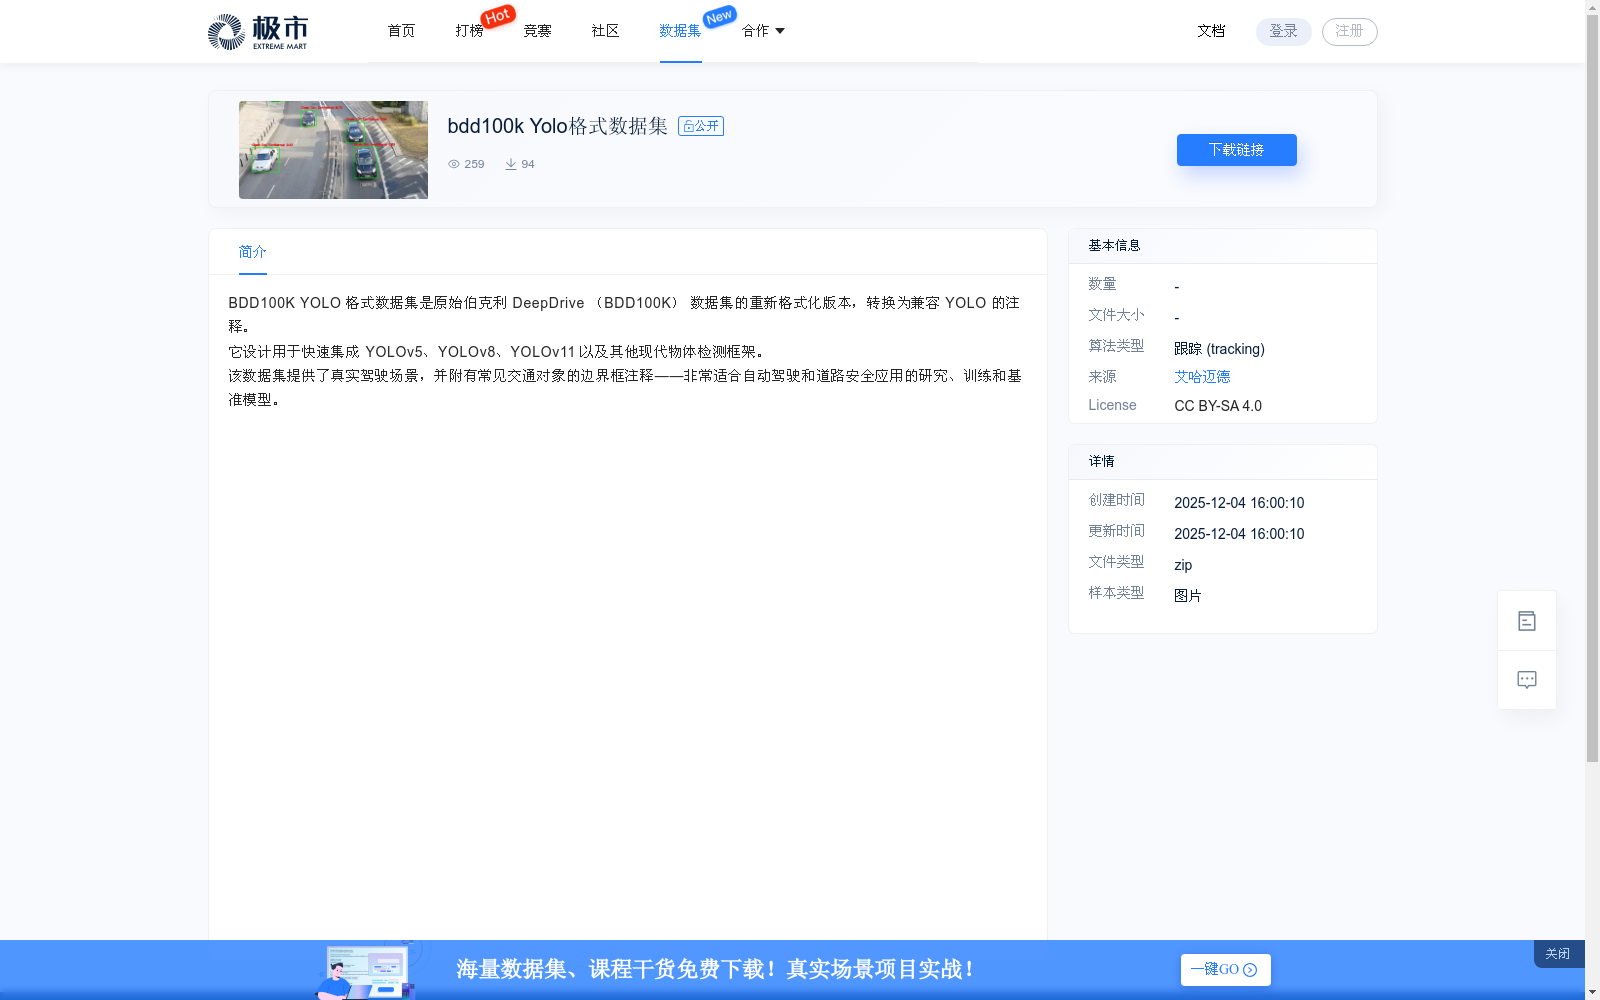Image resolution: width=1600 pixels, height=1000 pixels.
Task: Click the 极市 Extreme Mart logo
Action: pos(257,32)
